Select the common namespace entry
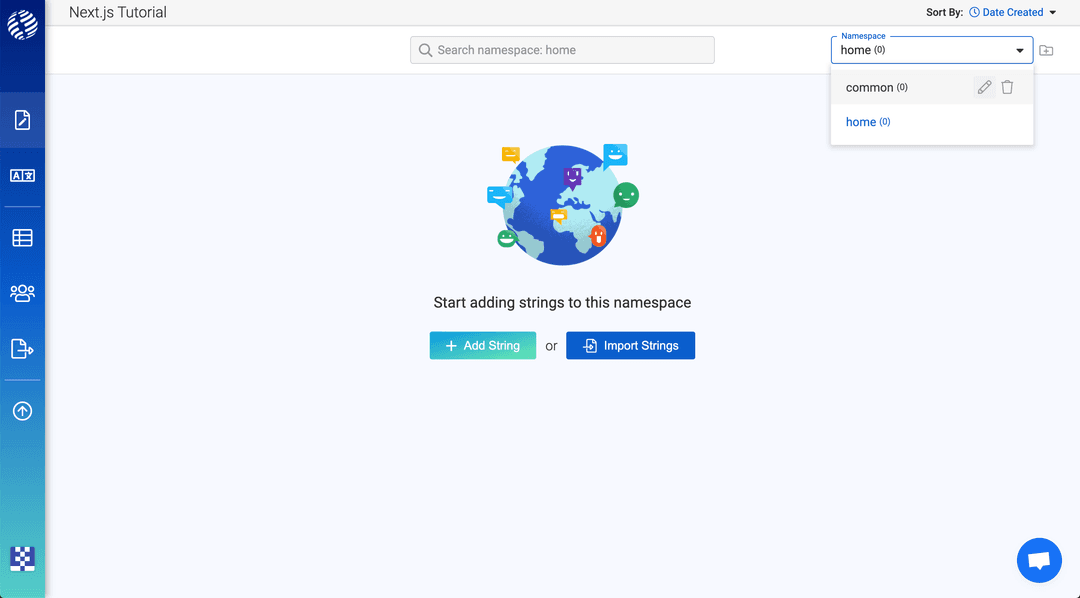The width and height of the screenshot is (1080, 598). coord(876,87)
